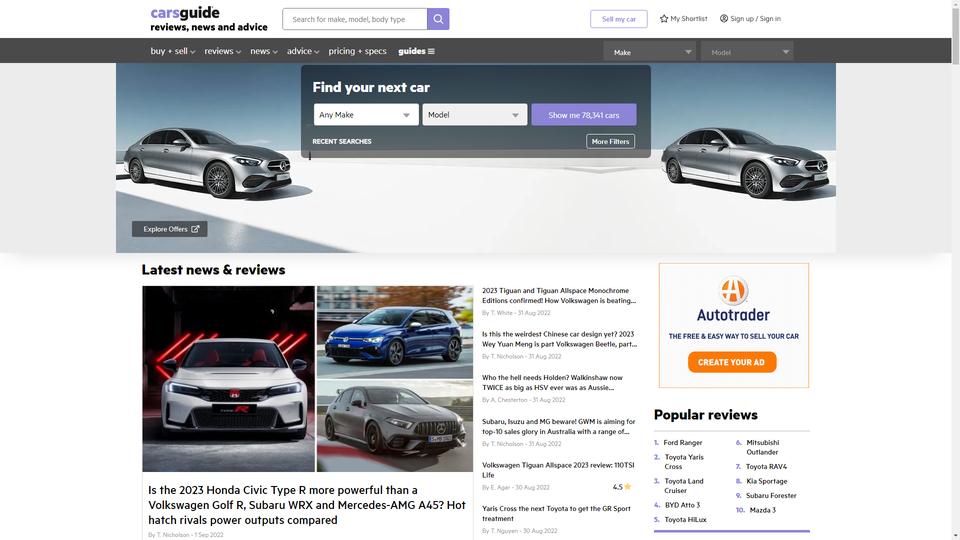The image size is (960, 540).
Task: Click the More Filters button
Action: pos(610,141)
